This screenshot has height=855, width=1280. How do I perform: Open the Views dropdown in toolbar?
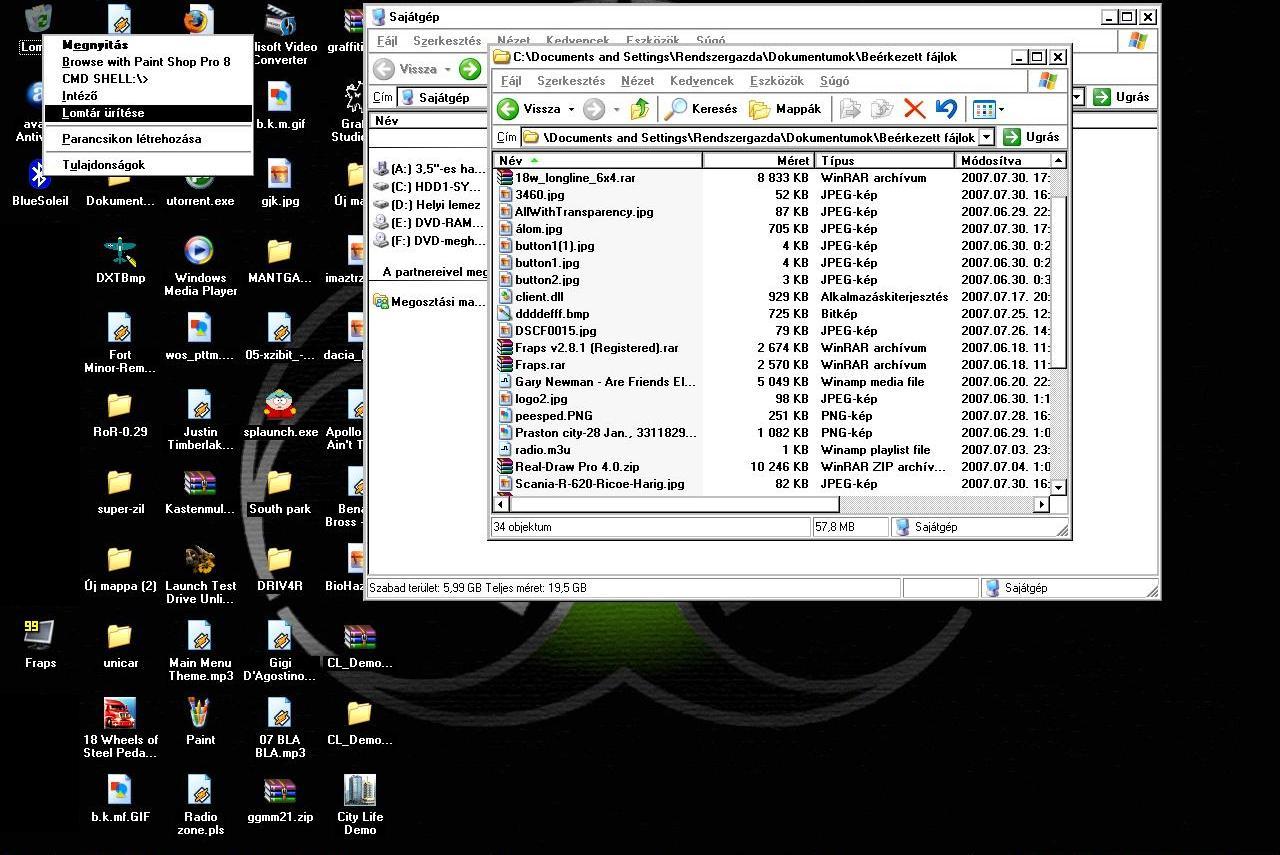(x=988, y=109)
